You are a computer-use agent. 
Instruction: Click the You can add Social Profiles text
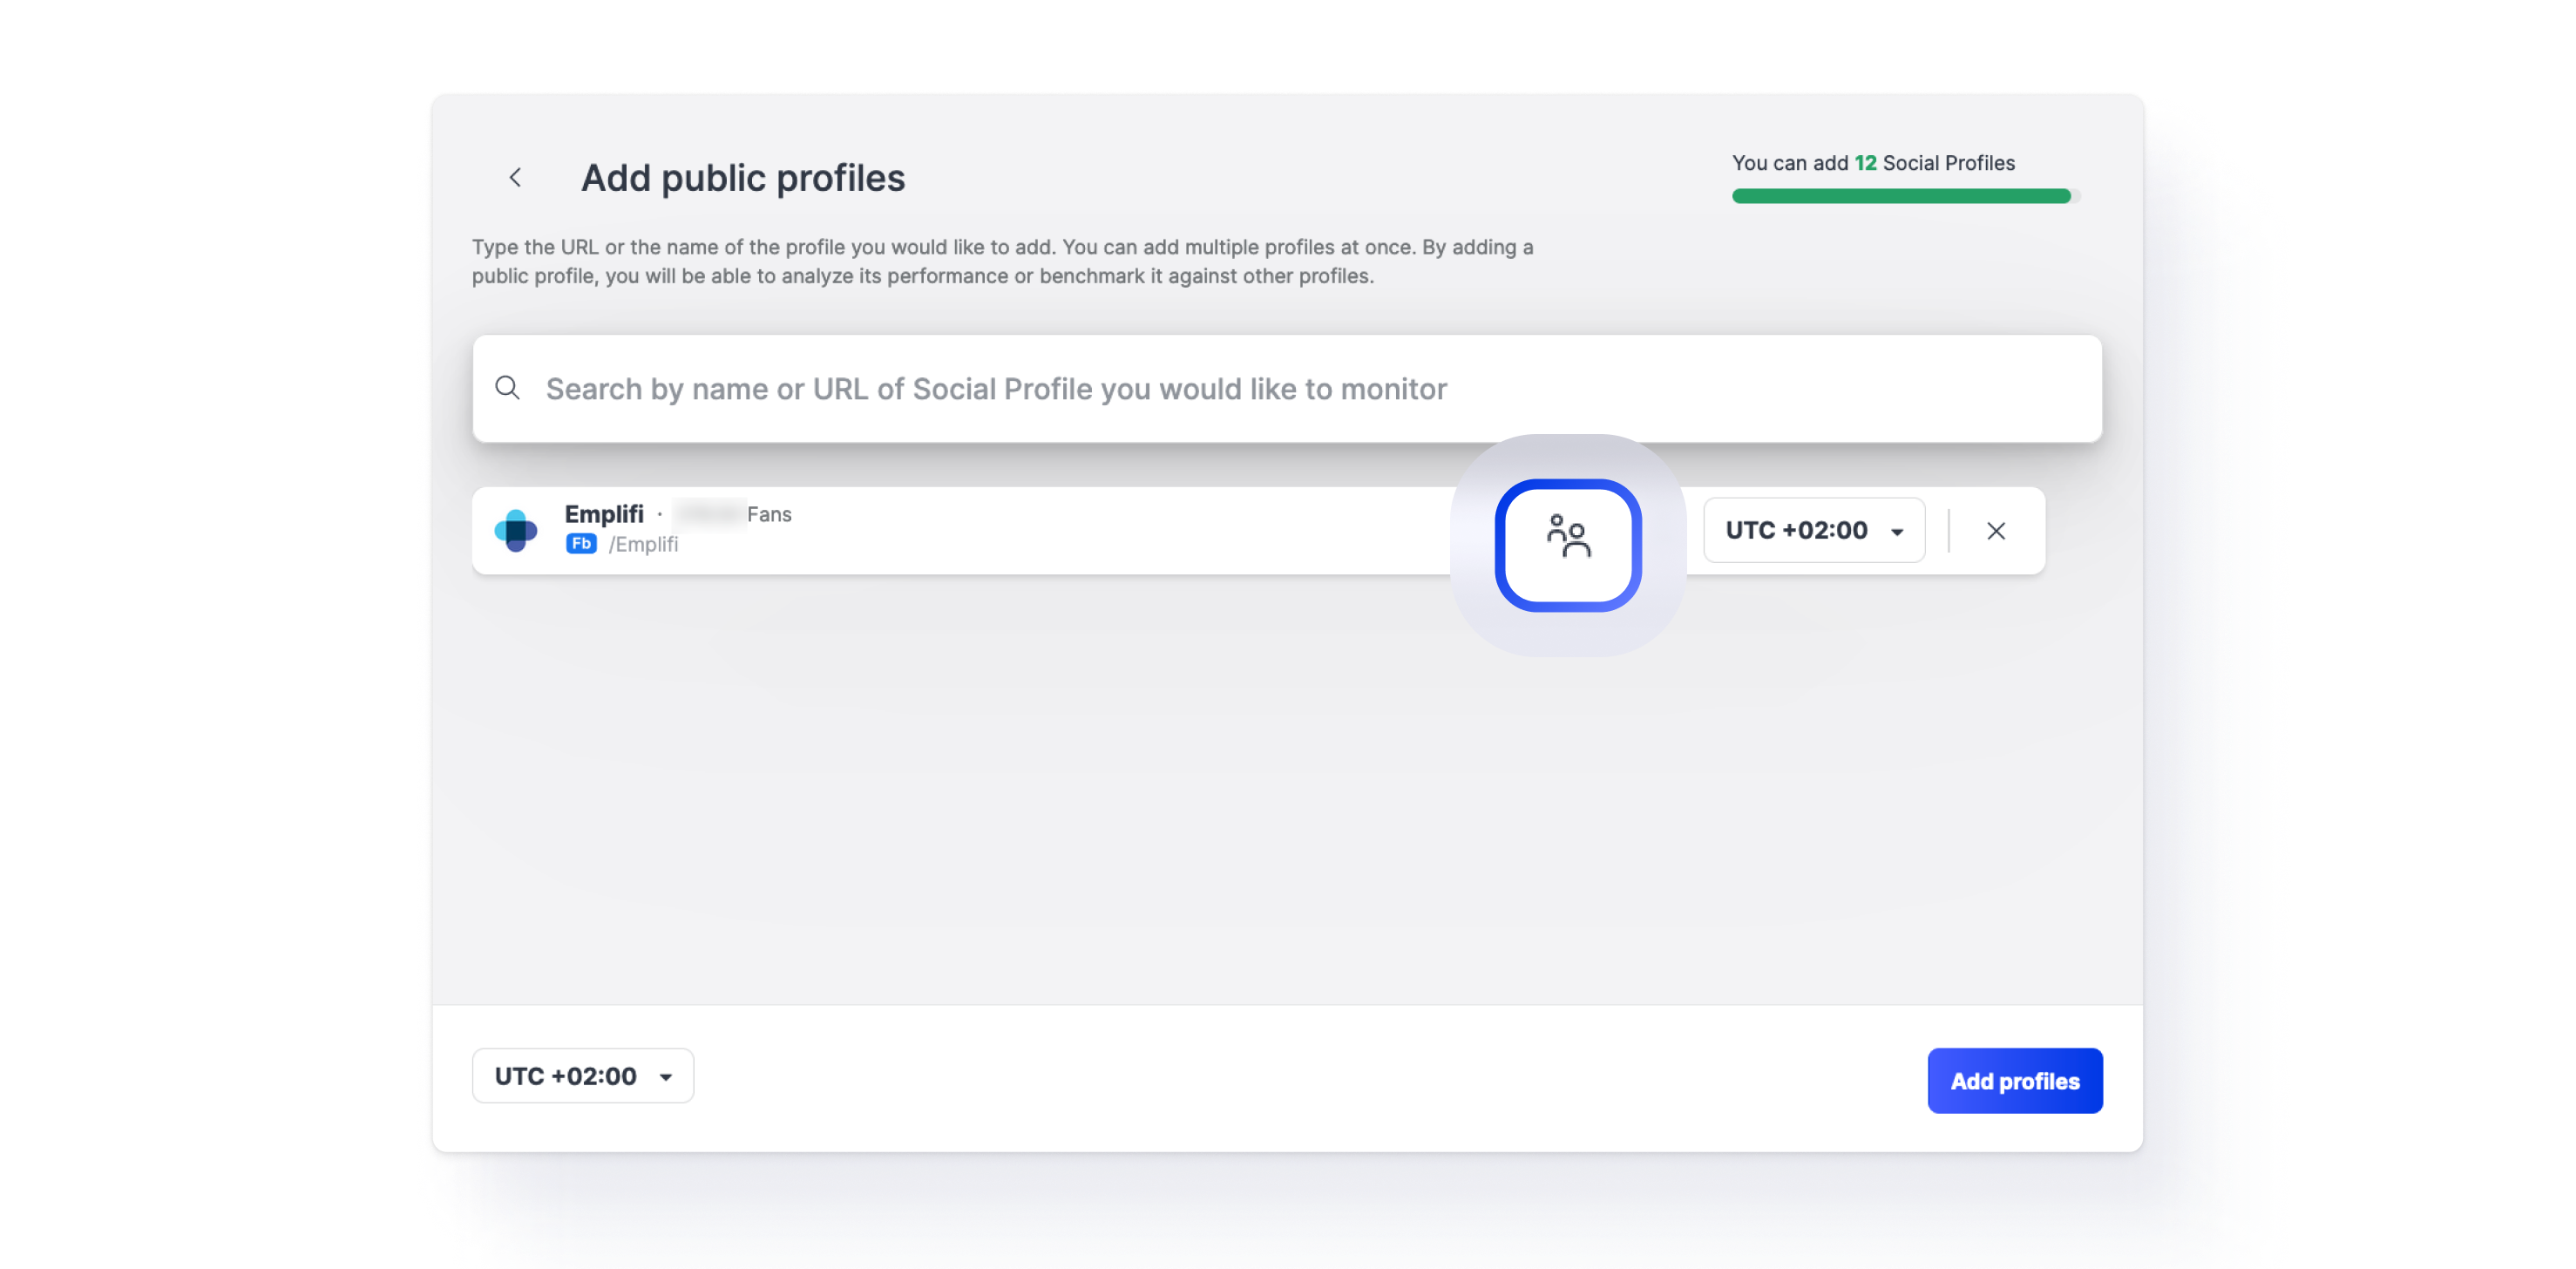pos(1790,163)
